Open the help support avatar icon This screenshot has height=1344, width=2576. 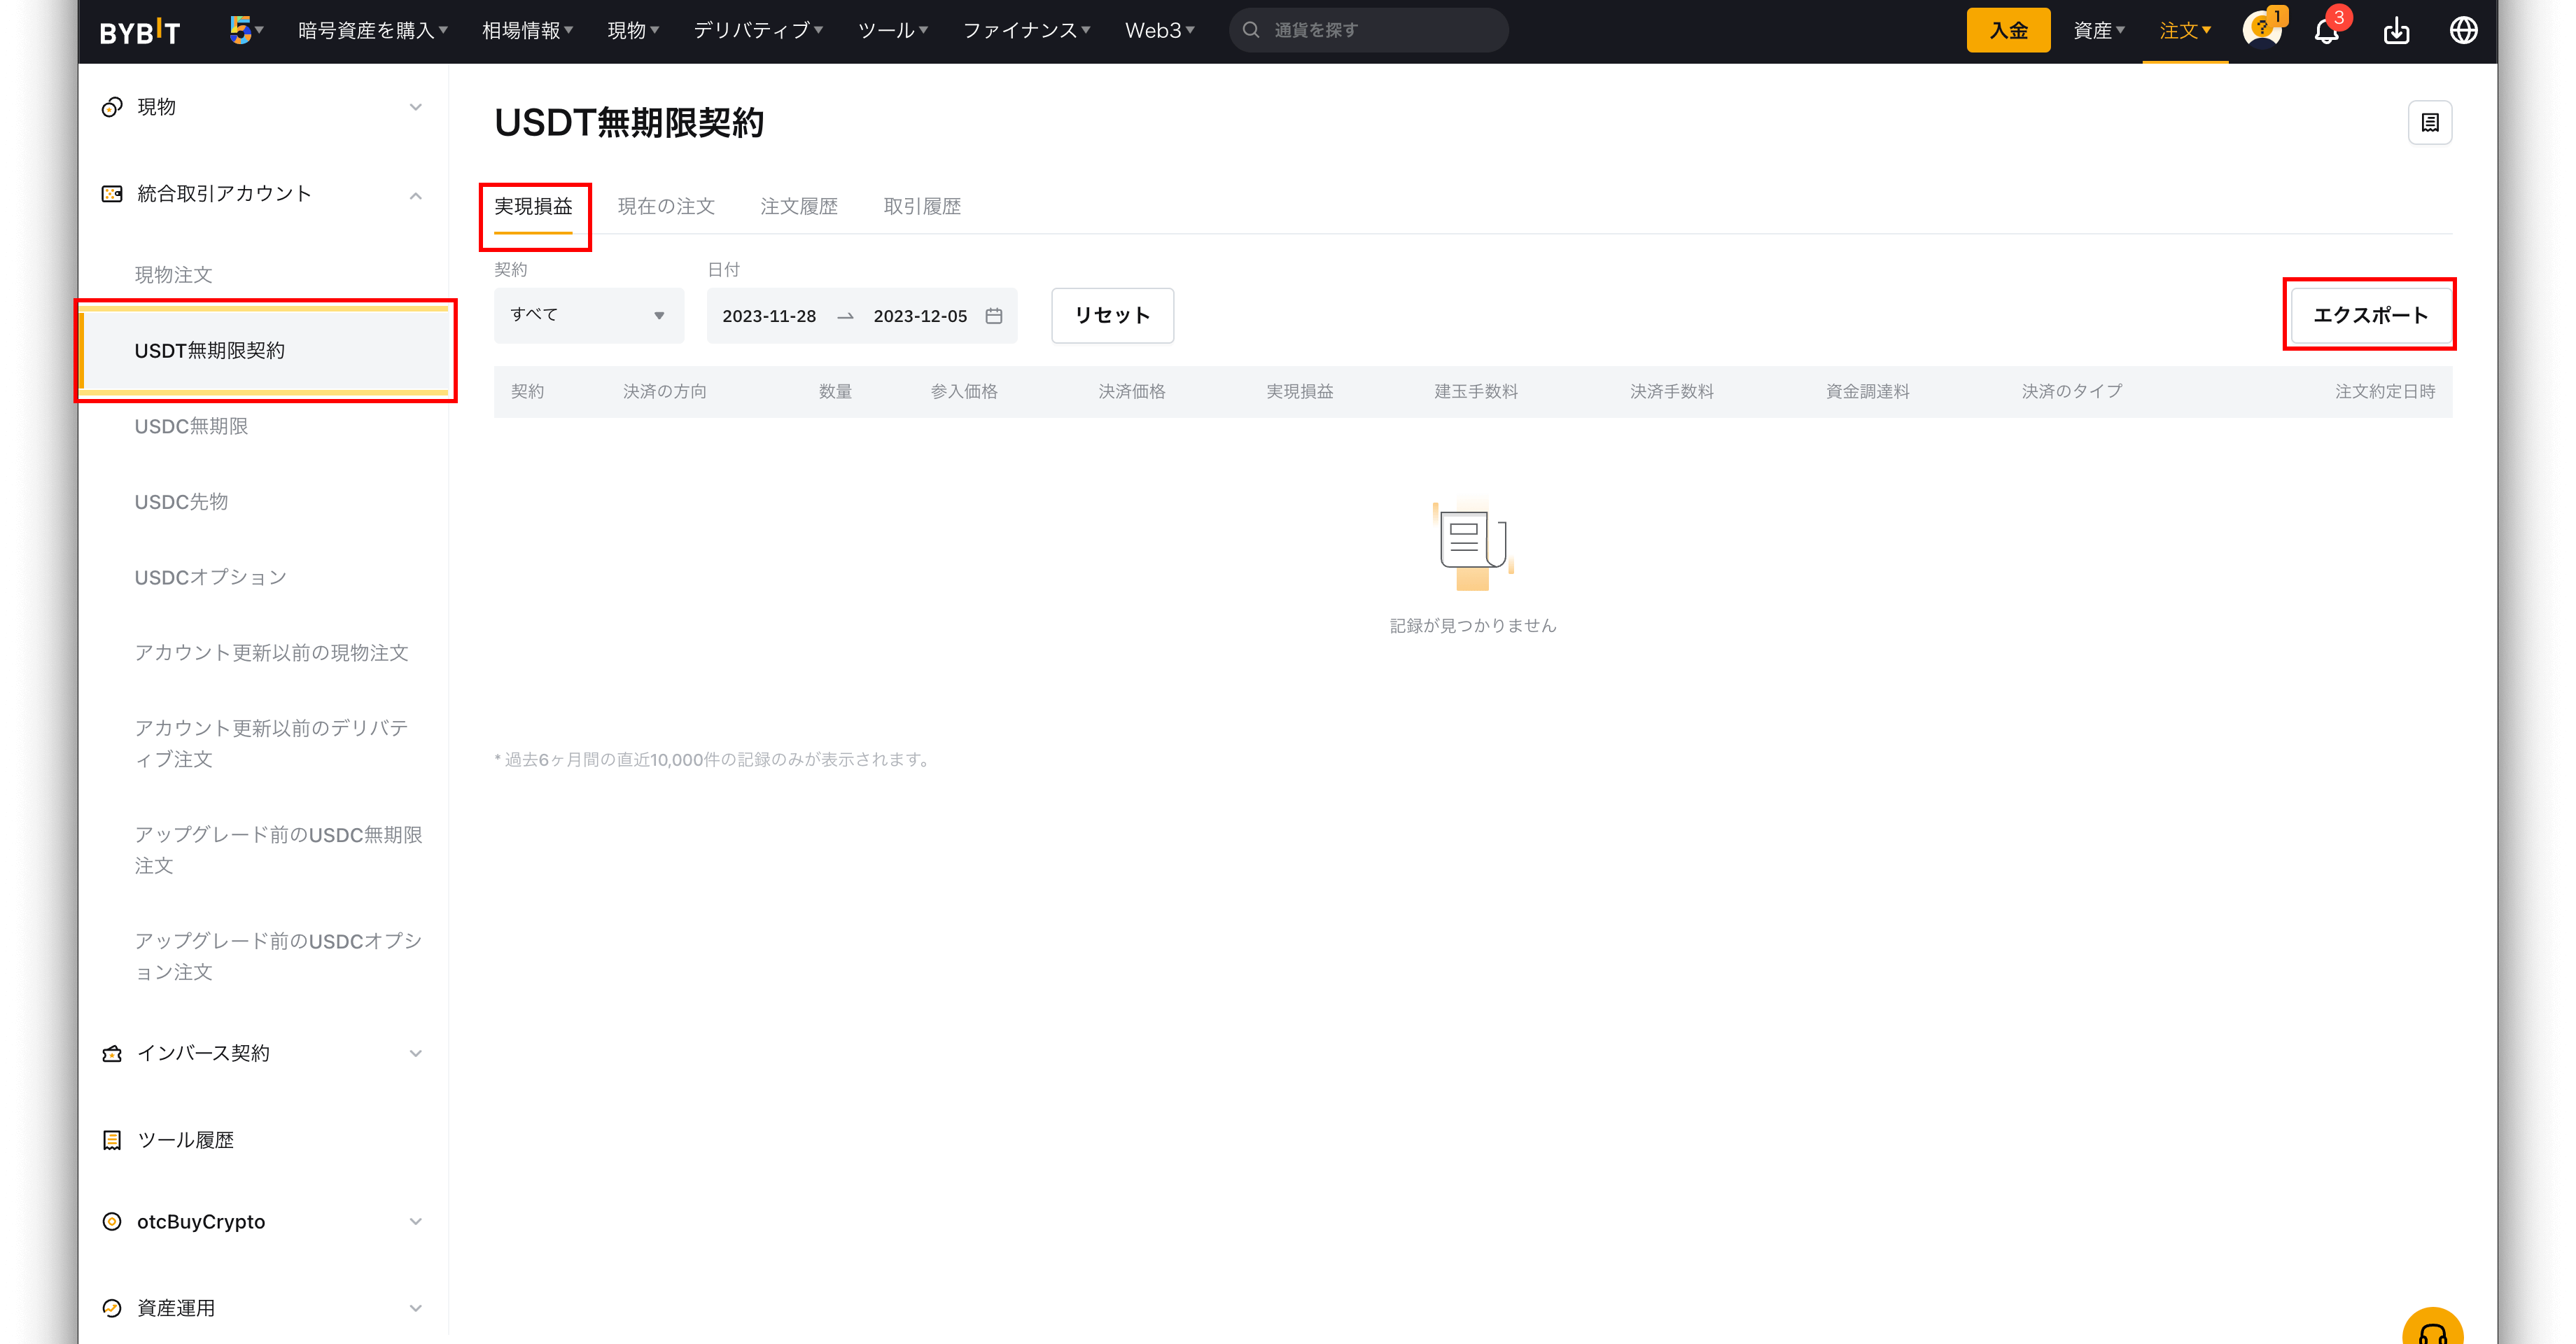point(2262,29)
